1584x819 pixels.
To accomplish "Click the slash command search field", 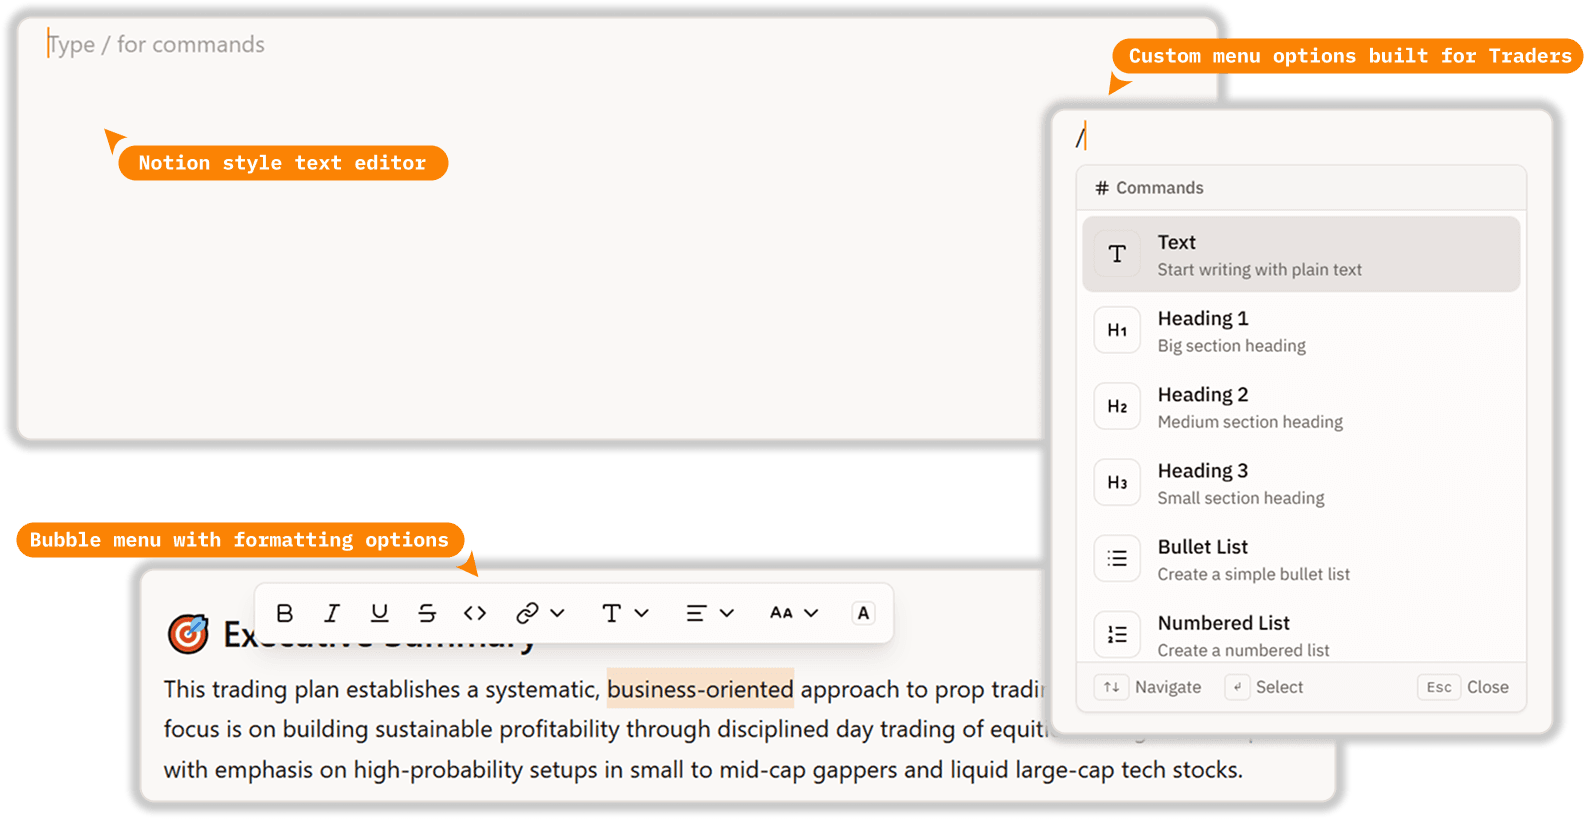I will [1301, 137].
